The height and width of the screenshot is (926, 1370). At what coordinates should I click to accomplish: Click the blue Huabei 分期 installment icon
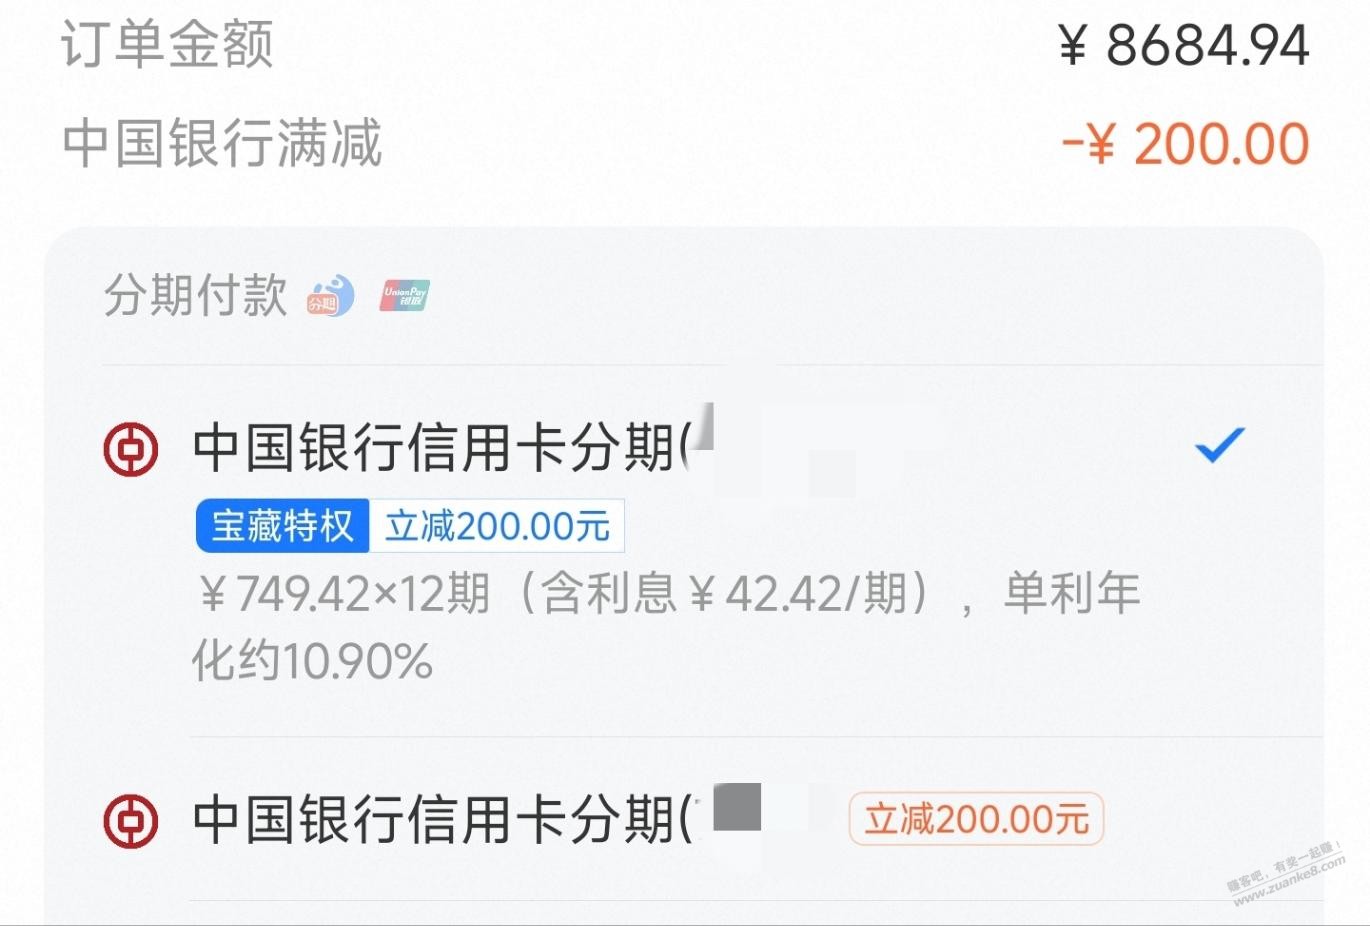pos(331,296)
